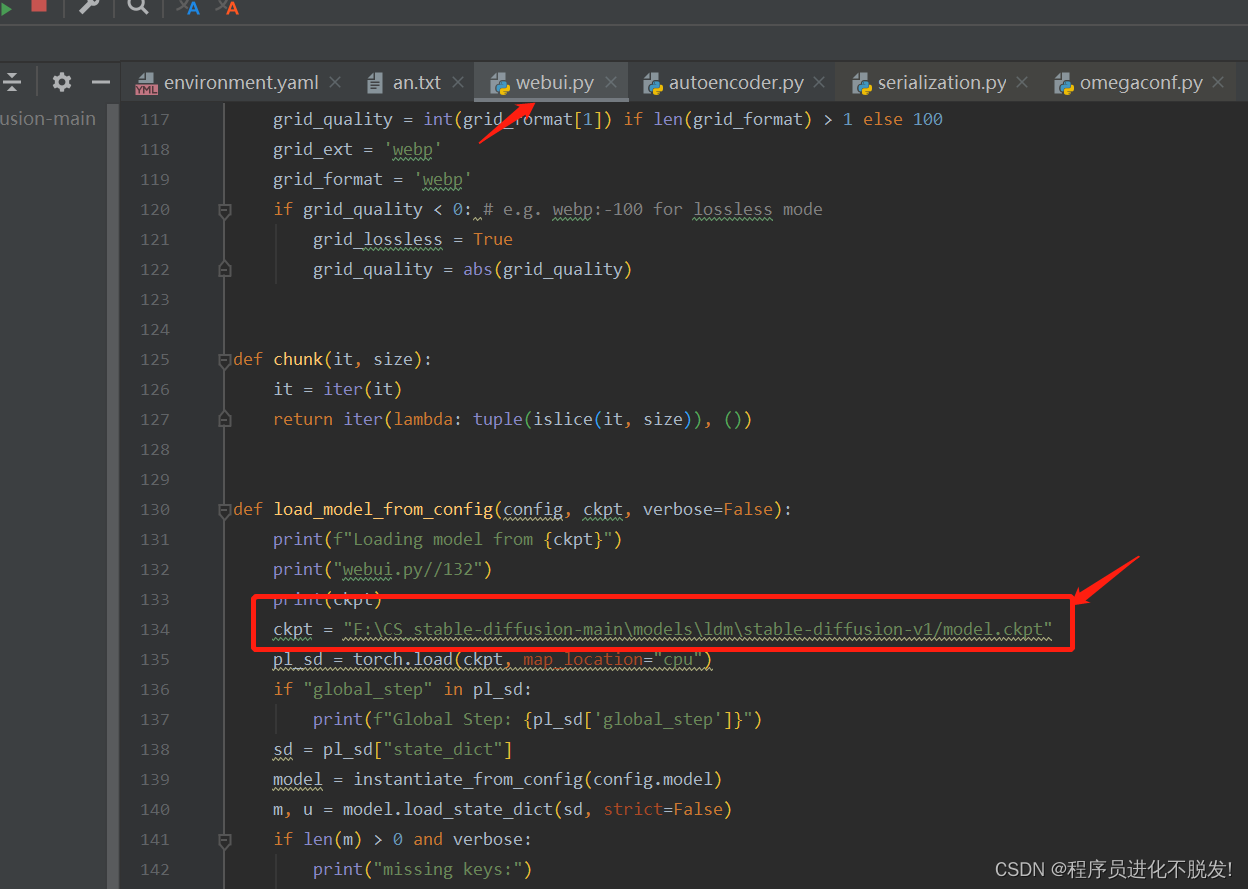This screenshot has height=889, width=1248.
Task: Collapse the if block at line 120
Action: pos(225,210)
